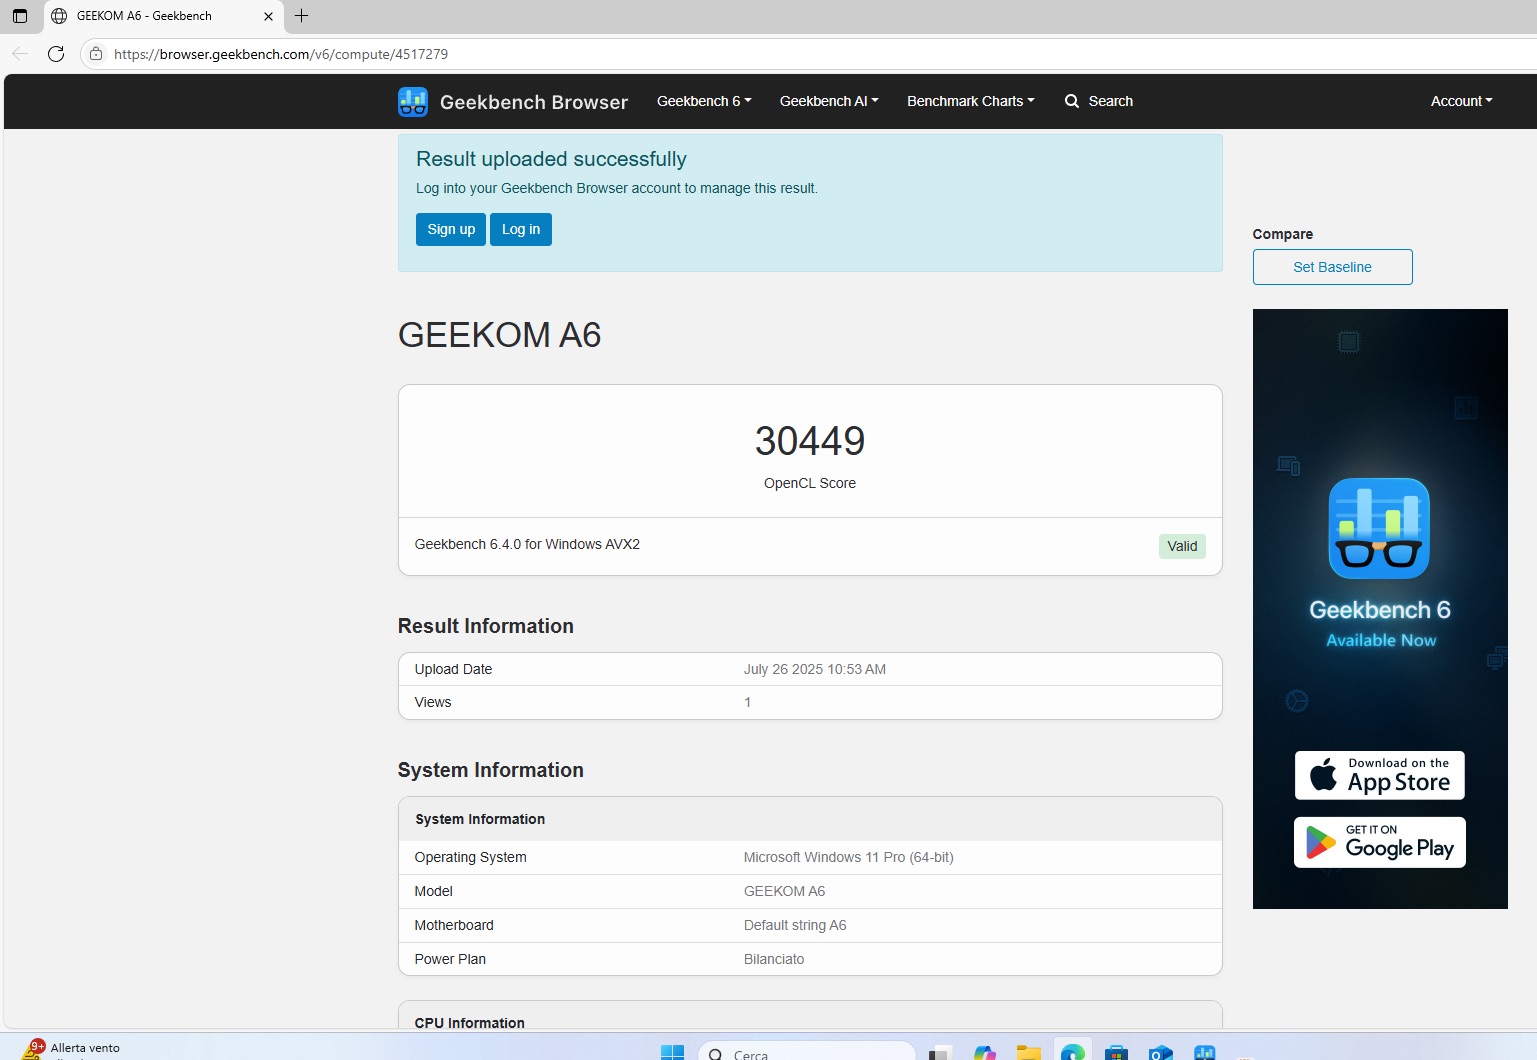
Task: Click the Result uploaded successfully heading
Action: coord(551,159)
